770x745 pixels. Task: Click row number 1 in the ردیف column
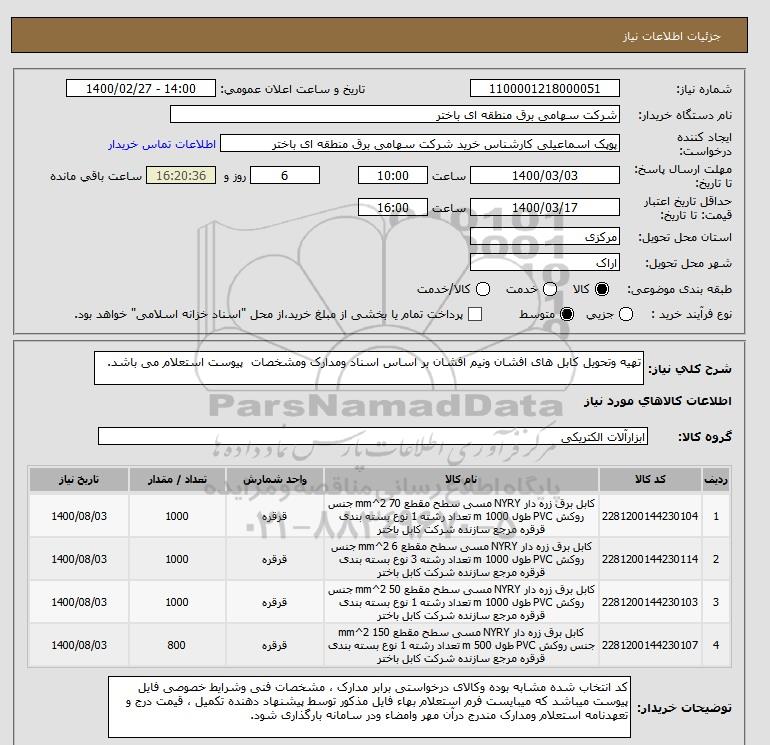[x=716, y=516]
